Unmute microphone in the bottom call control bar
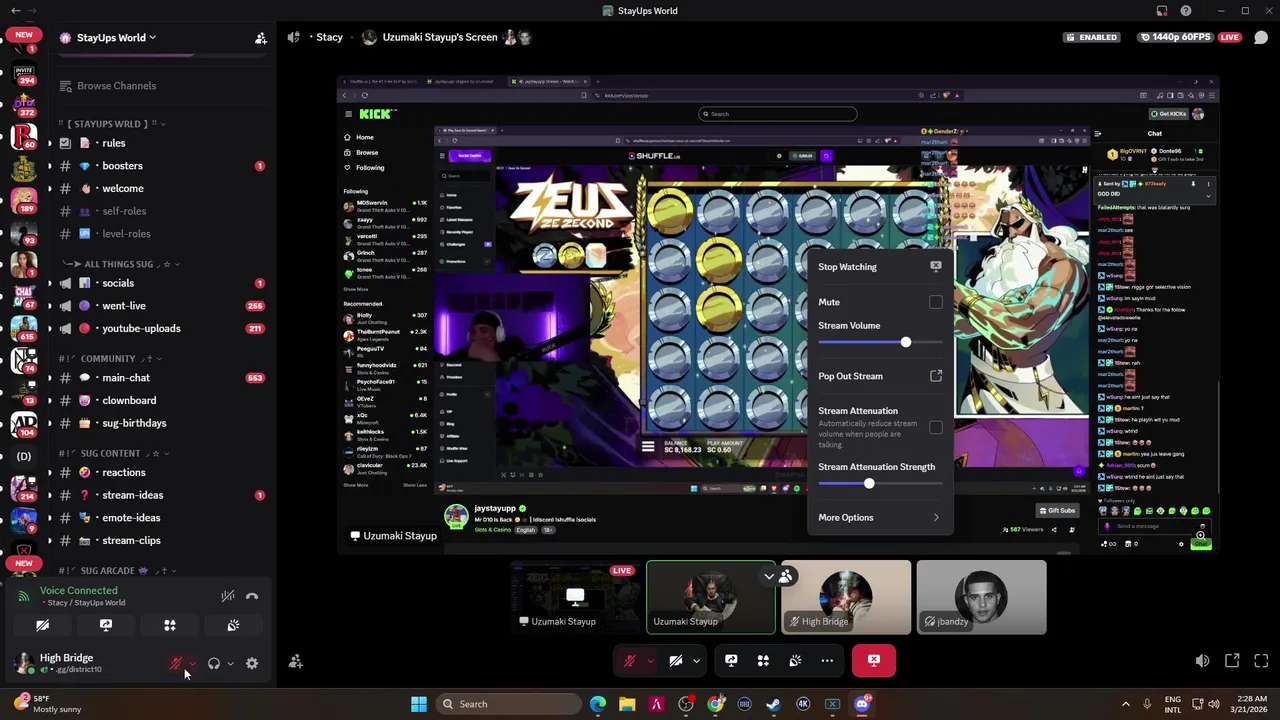Image resolution: width=1280 pixels, height=720 pixels. click(630, 660)
